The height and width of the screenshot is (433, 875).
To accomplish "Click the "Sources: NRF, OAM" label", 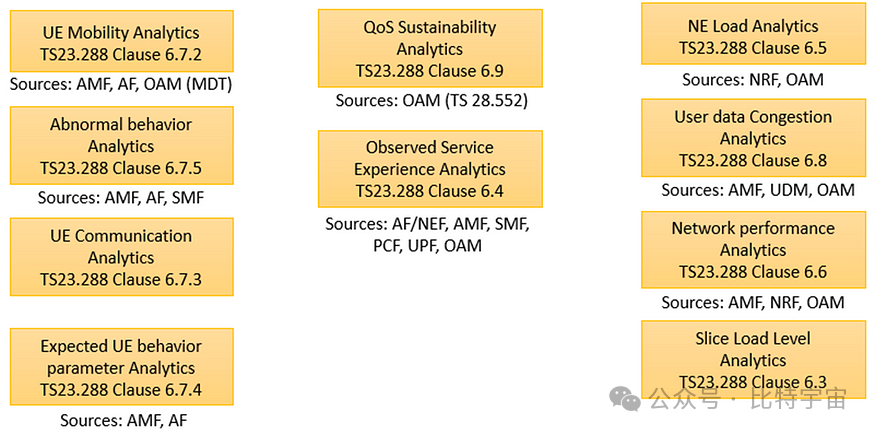I will tap(753, 80).
